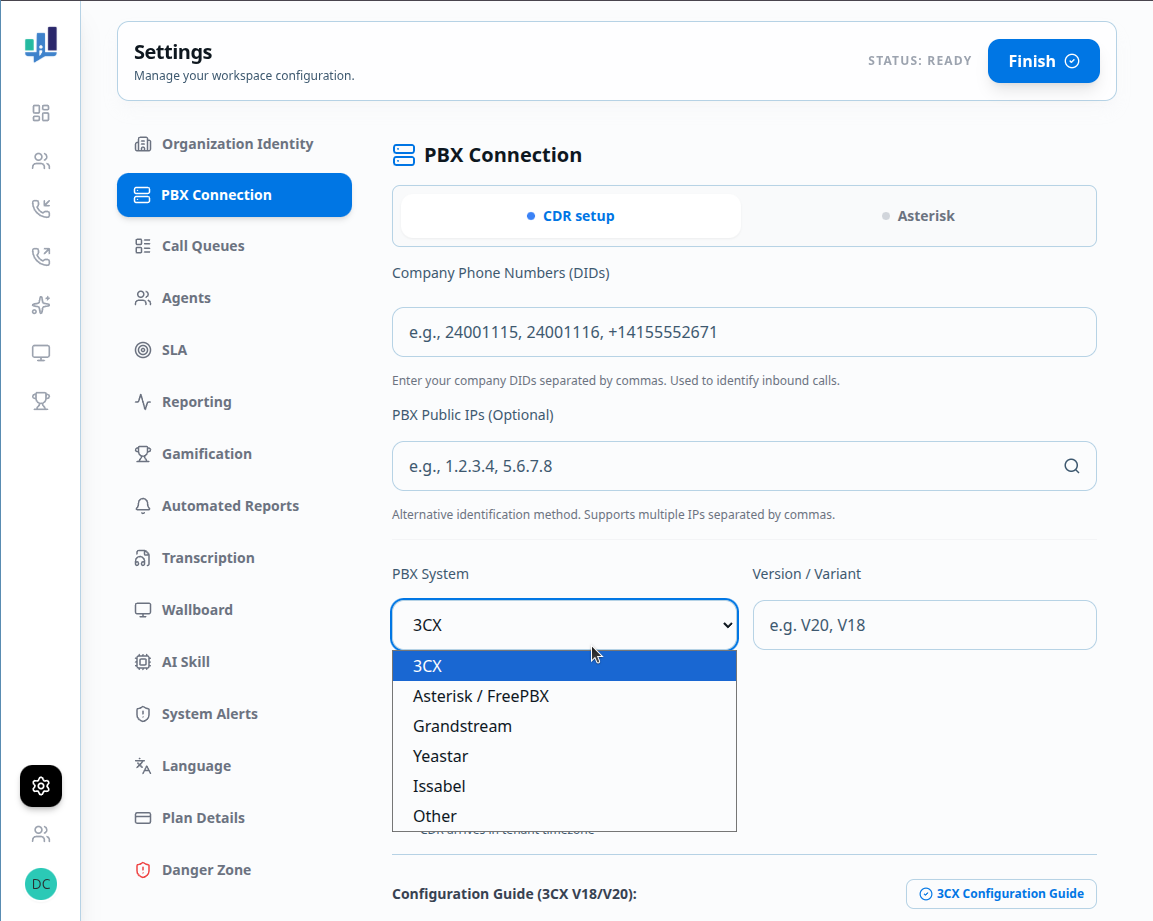The image size is (1153, 921).
Task: Go to Organization Identity settings
Action: (235, 144)
